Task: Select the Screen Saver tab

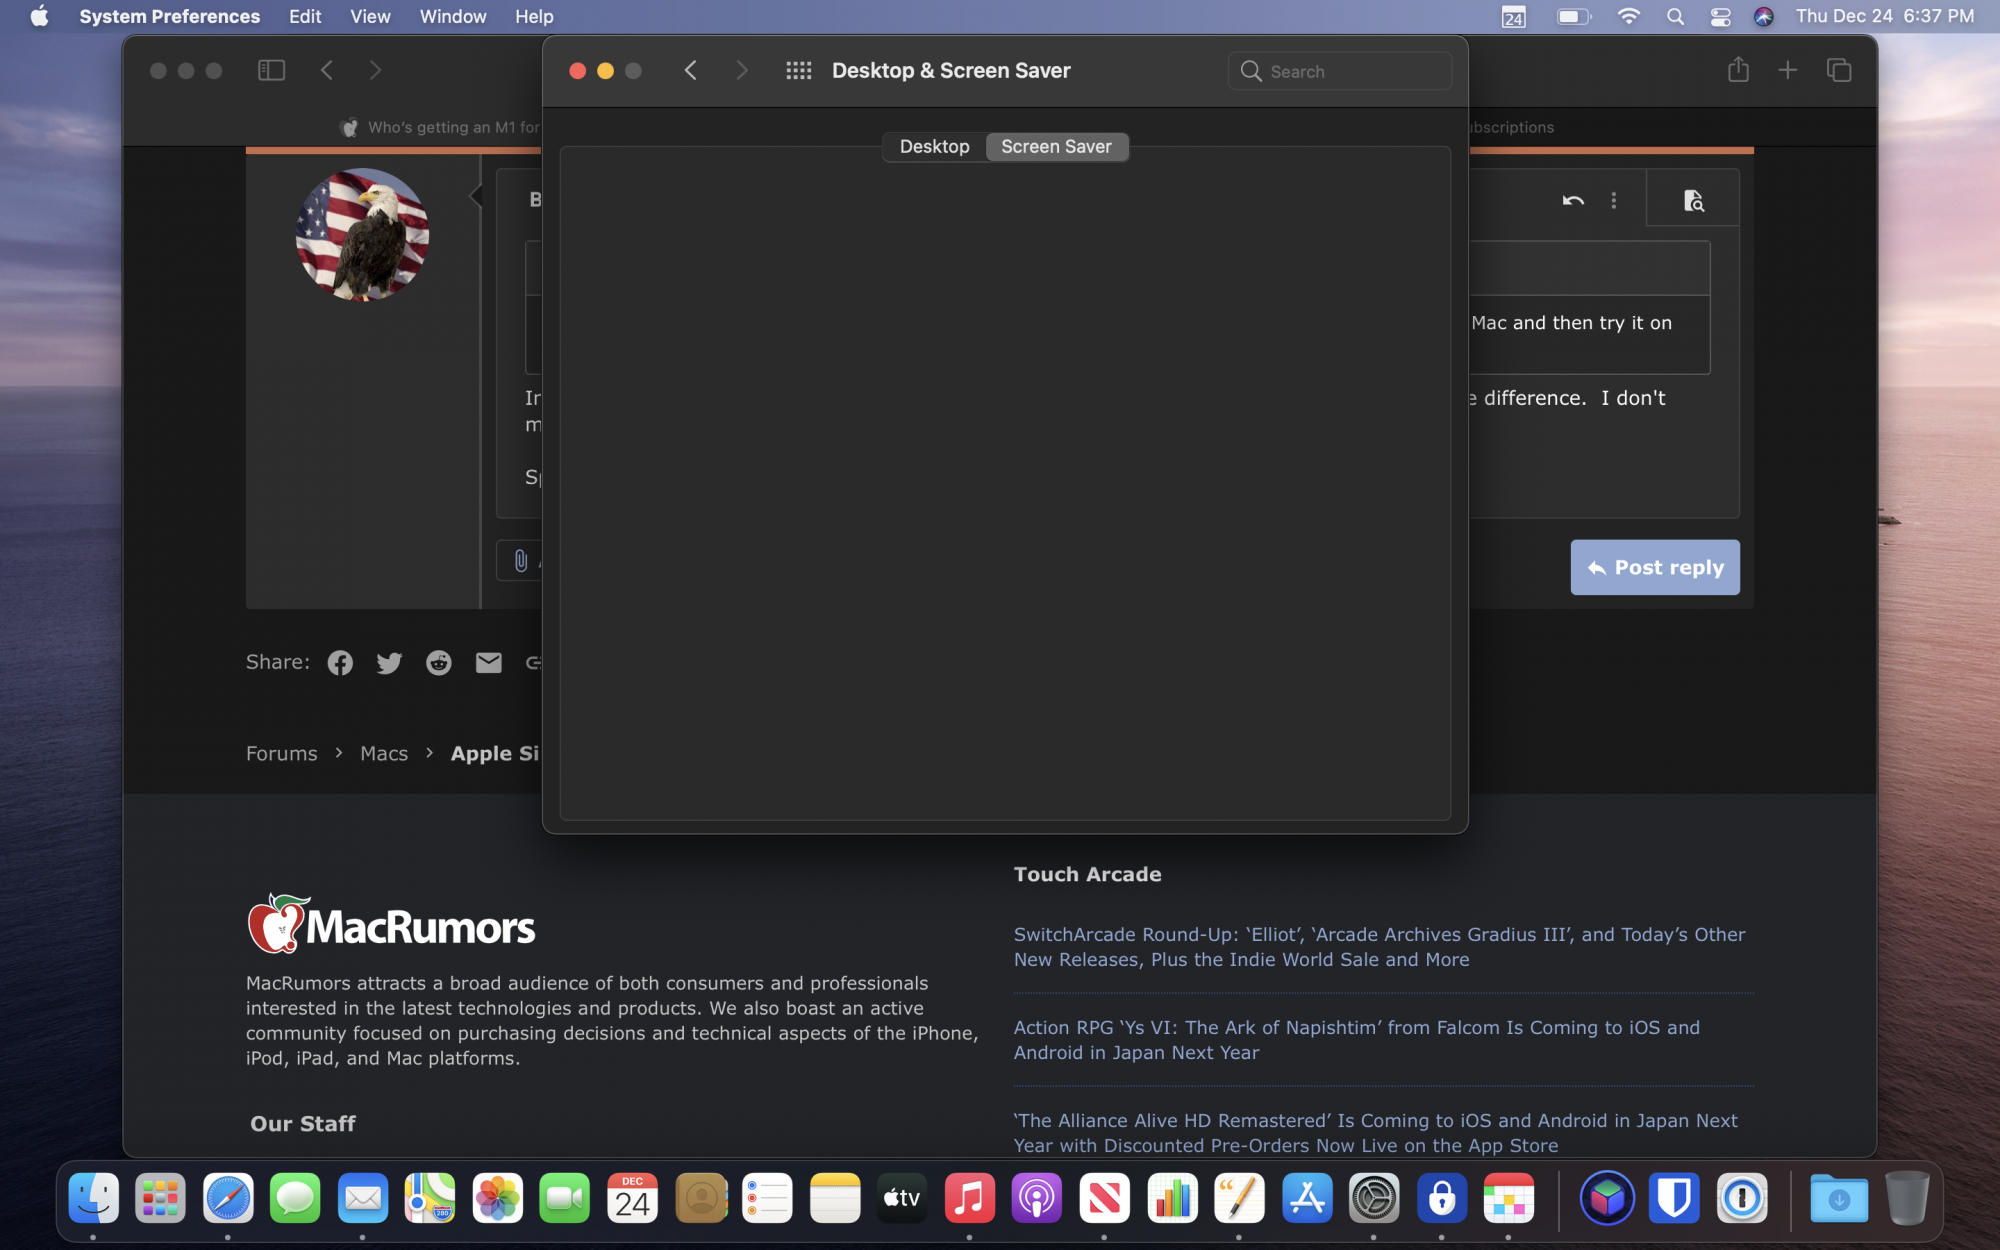Action: pos(1056,146)
